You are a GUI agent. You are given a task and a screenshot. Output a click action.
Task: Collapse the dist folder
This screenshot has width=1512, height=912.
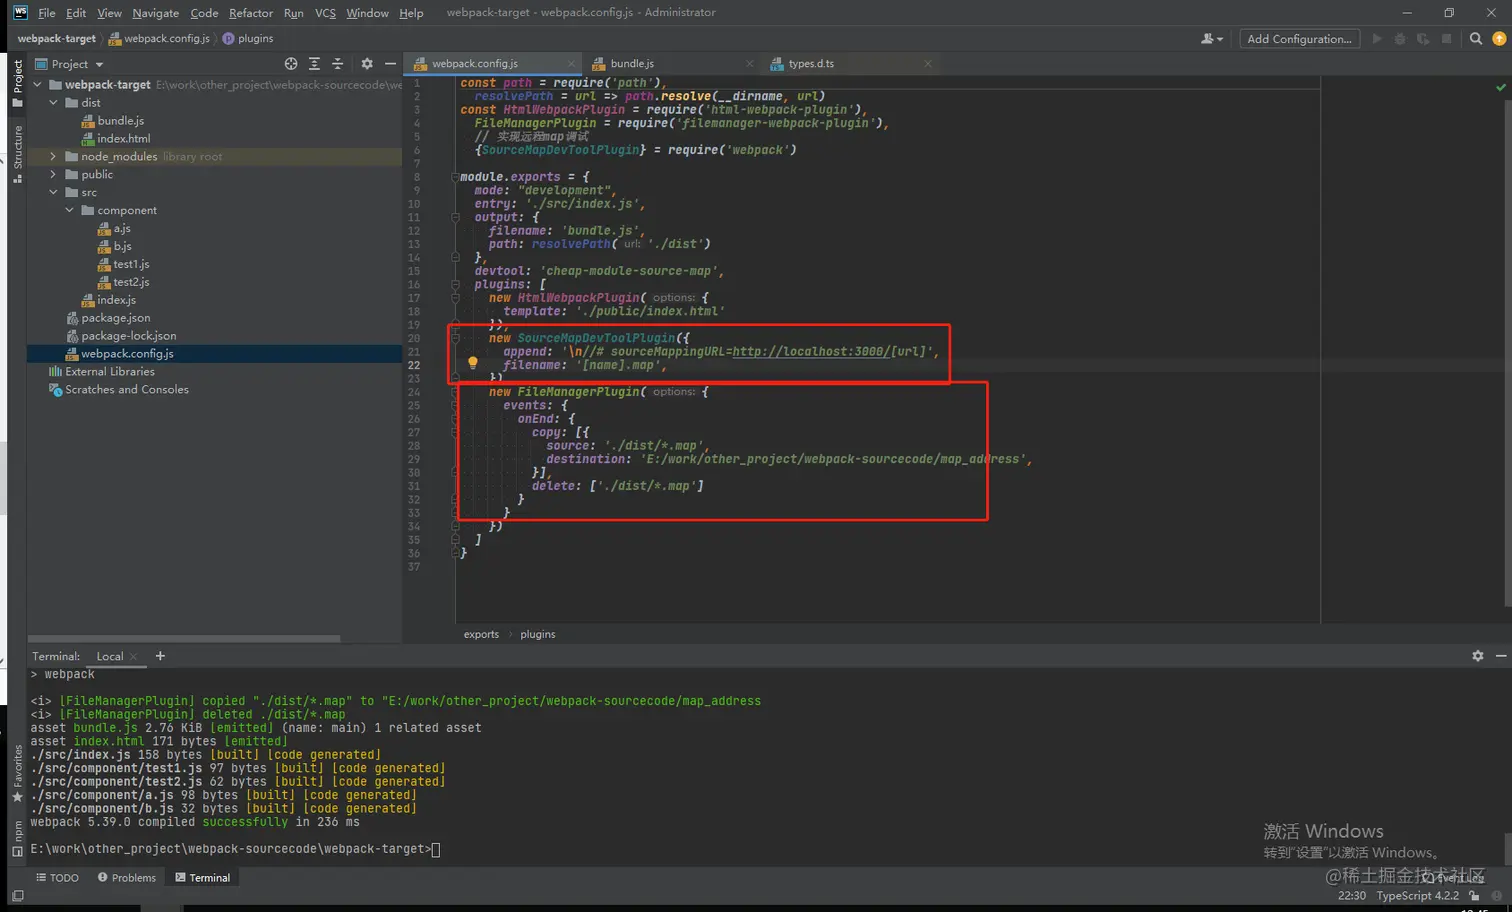(x=54, y=103)
